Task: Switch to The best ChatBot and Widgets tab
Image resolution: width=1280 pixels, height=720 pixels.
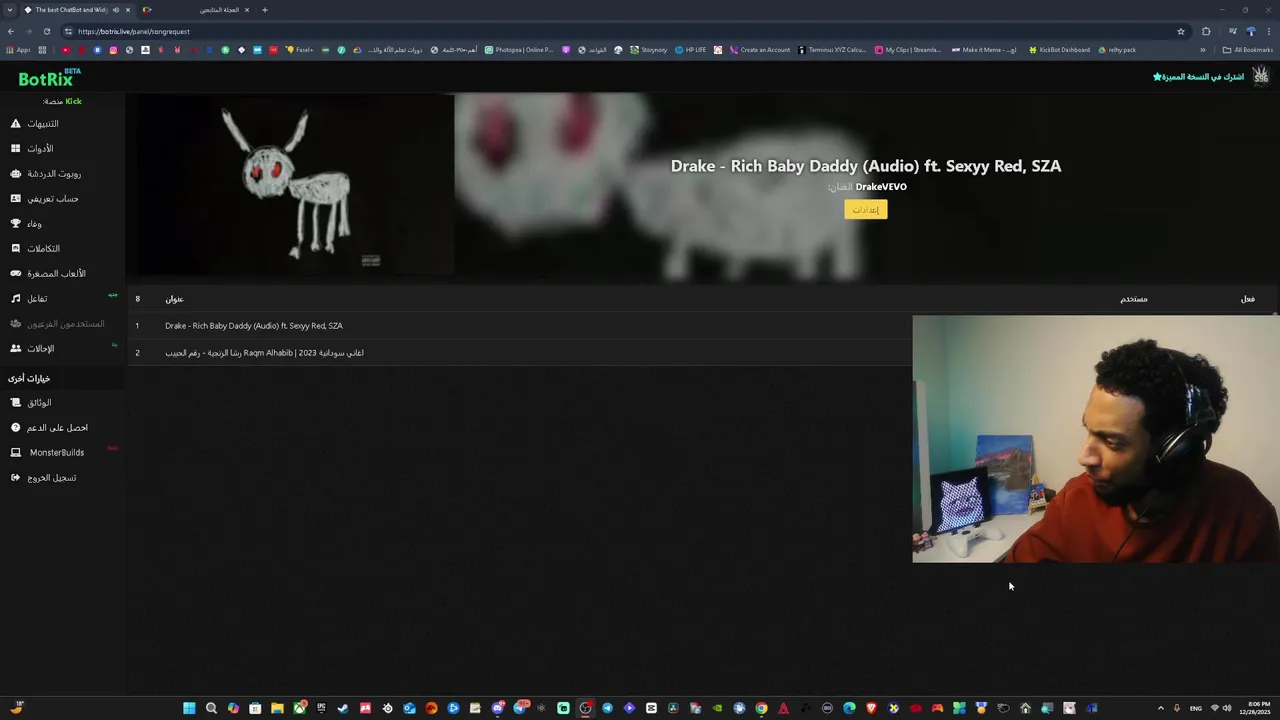Action: point(78,10)
